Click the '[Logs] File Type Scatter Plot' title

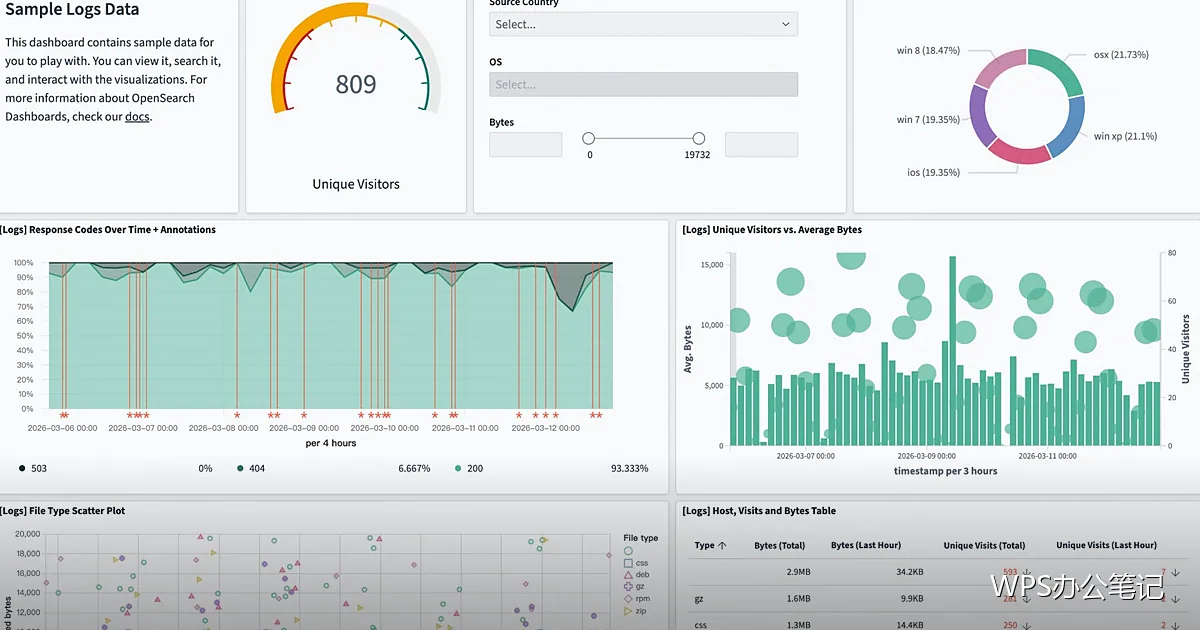click(x=63, y=510)
